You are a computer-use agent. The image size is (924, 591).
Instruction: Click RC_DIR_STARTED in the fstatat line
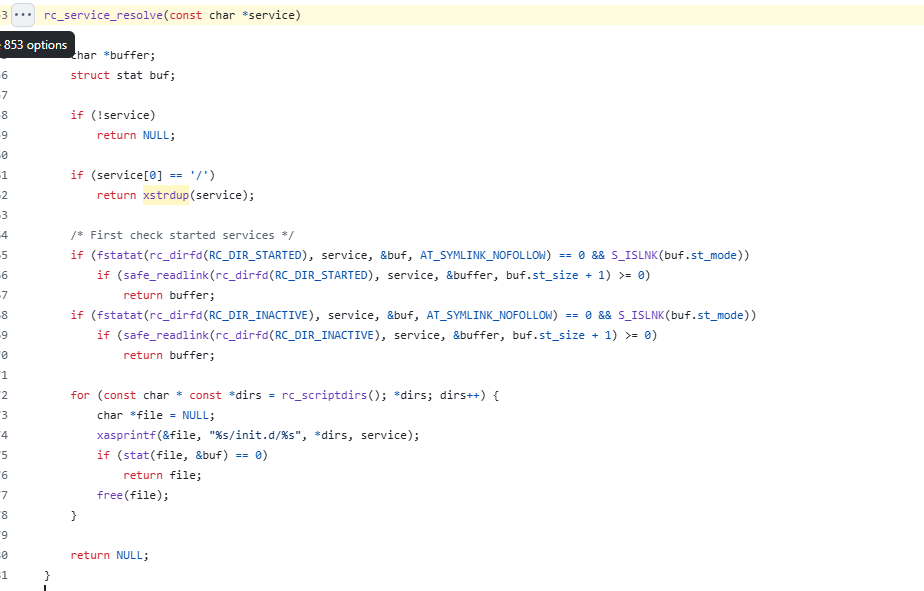point(255,255)
